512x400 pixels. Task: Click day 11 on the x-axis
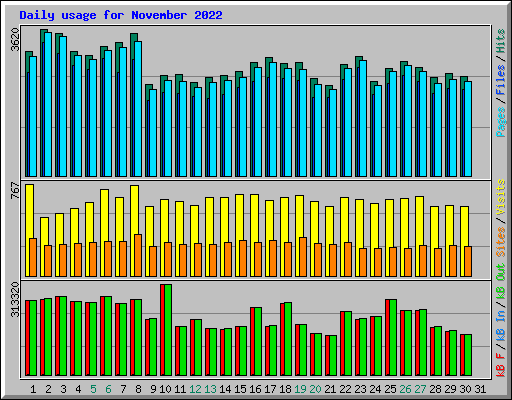point(180,389)
